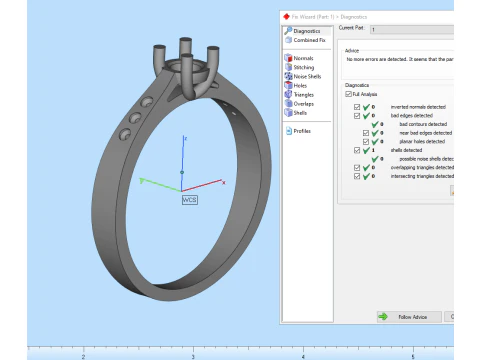Click the 'bad contours detected' text
This screenshot has width=480, height=360.
pyautogui.click(x=423, y=124)
